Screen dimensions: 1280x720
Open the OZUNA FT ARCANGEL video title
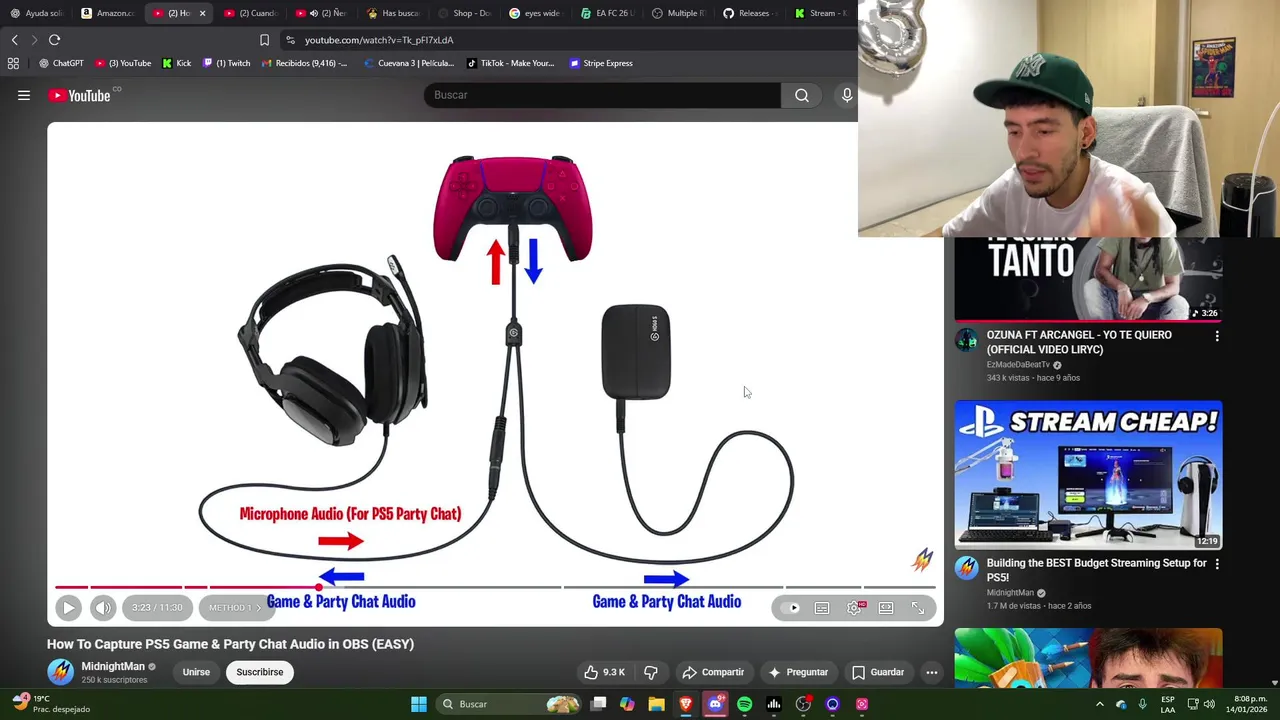tap(1079, 342)
